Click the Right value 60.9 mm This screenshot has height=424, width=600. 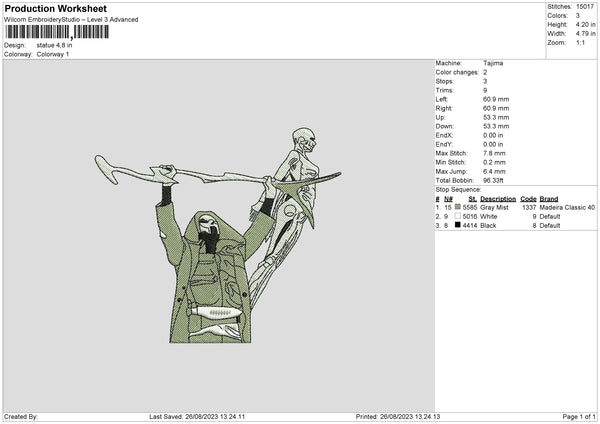click(x=496, y=108)
